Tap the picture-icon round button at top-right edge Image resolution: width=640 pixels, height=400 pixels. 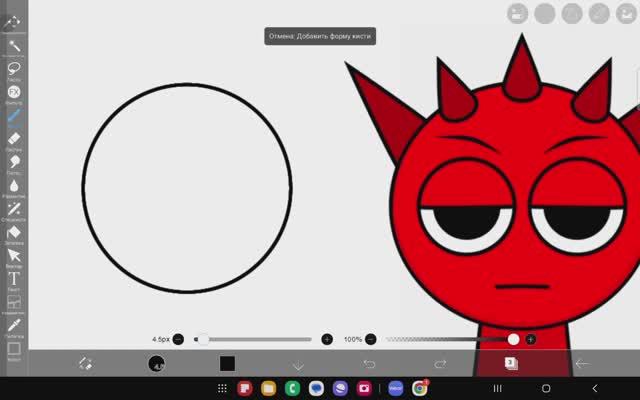pyautogui.click(x=627, y=13)
